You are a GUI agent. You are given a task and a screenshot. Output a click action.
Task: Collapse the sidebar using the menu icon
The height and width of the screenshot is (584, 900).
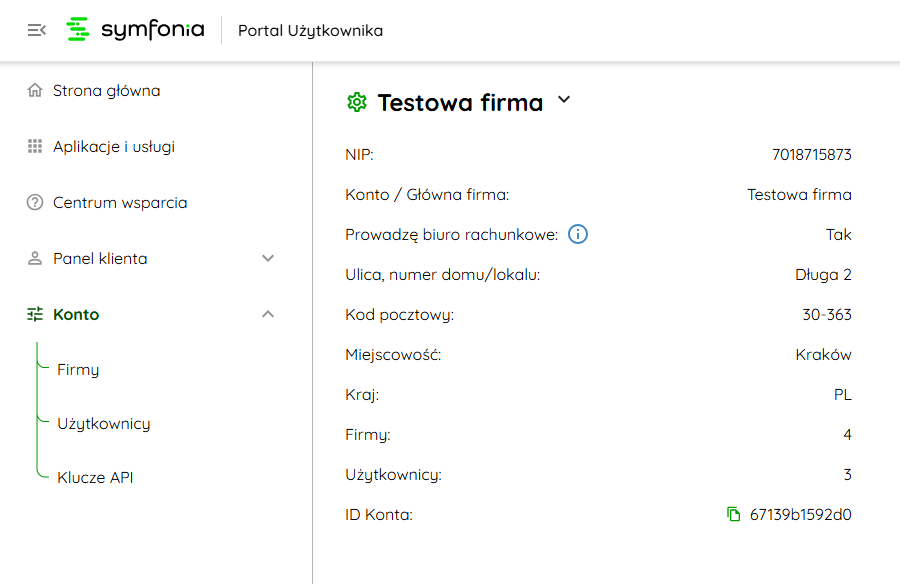pyautogui.click(x=36, y=30)
